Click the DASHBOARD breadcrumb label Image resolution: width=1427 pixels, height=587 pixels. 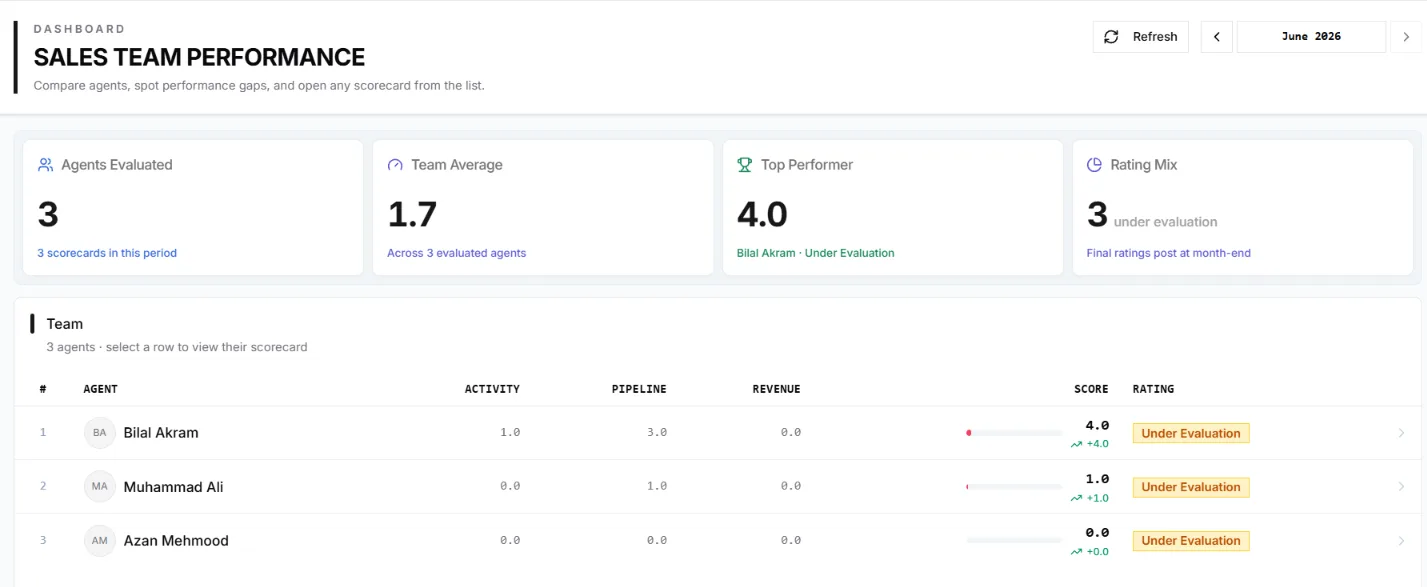point(79,29)
